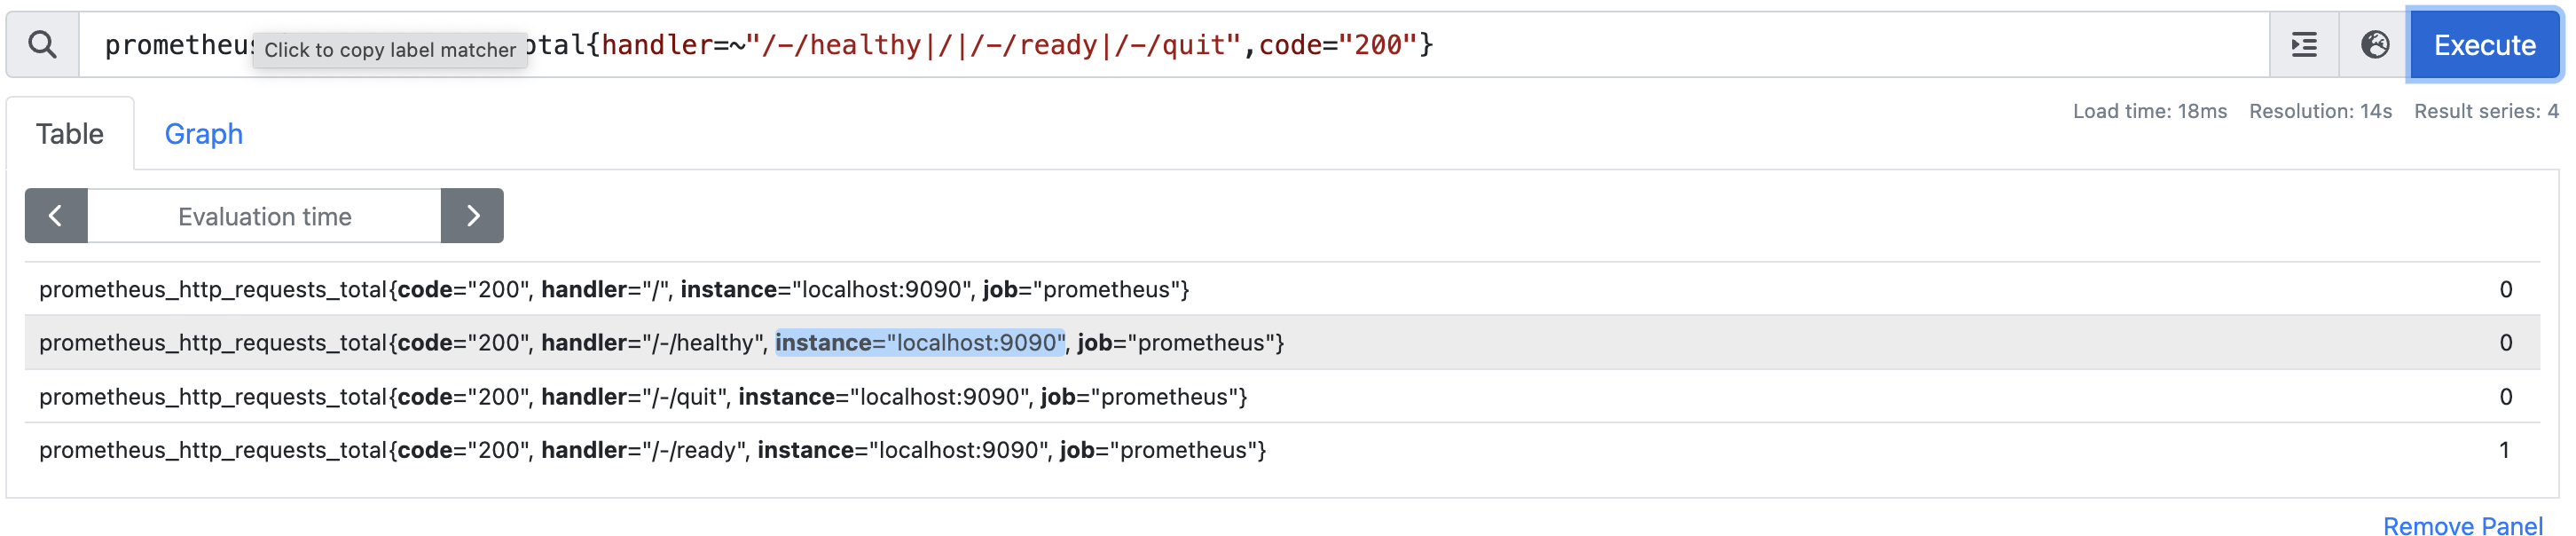2576x536 pixels.
Task: Click the Evaluation time input field
Action: [265, 216]
